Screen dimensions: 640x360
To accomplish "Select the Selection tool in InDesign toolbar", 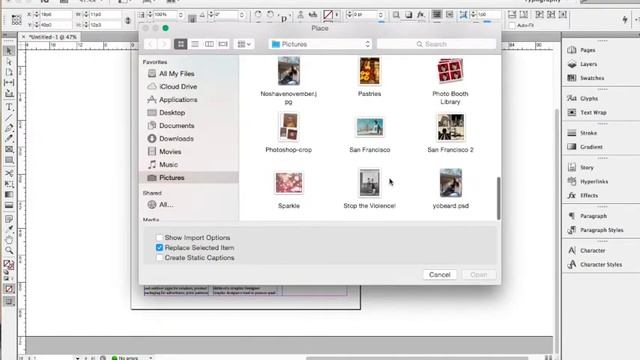I will [9, 51].
